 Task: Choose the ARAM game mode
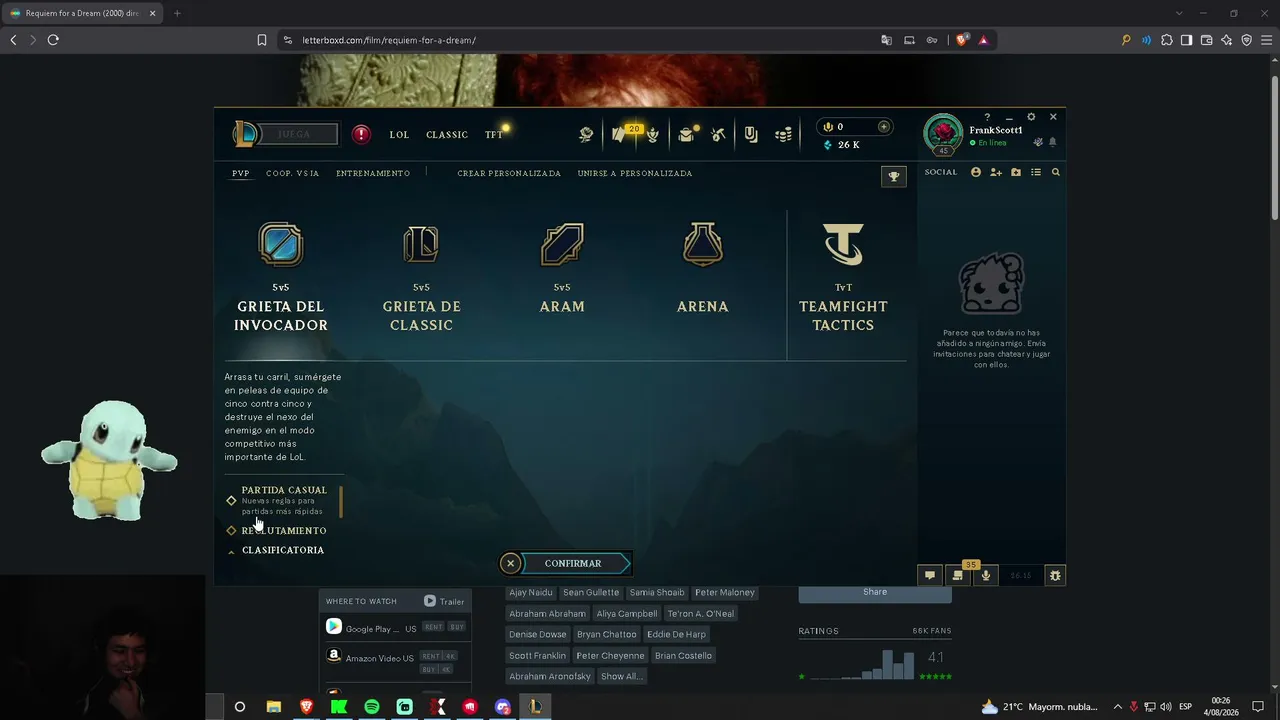pos(562,270)
